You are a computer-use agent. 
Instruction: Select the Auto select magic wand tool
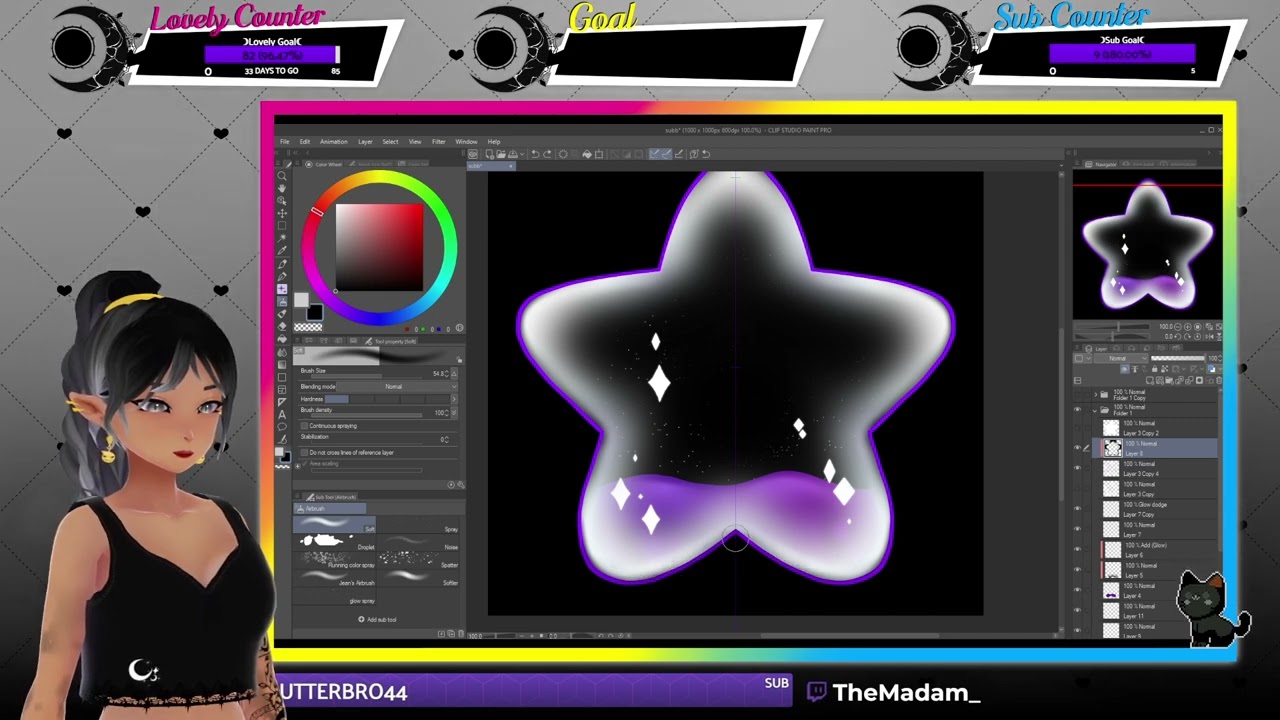click(x=282, y=238)
